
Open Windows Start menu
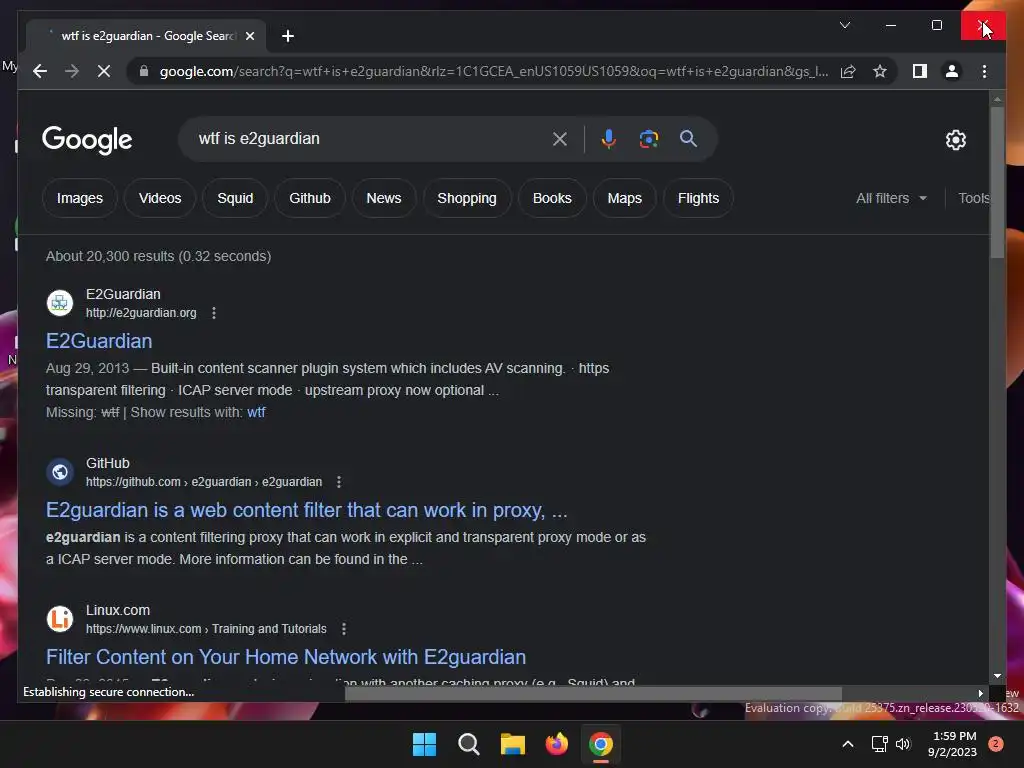pos(424,744)
